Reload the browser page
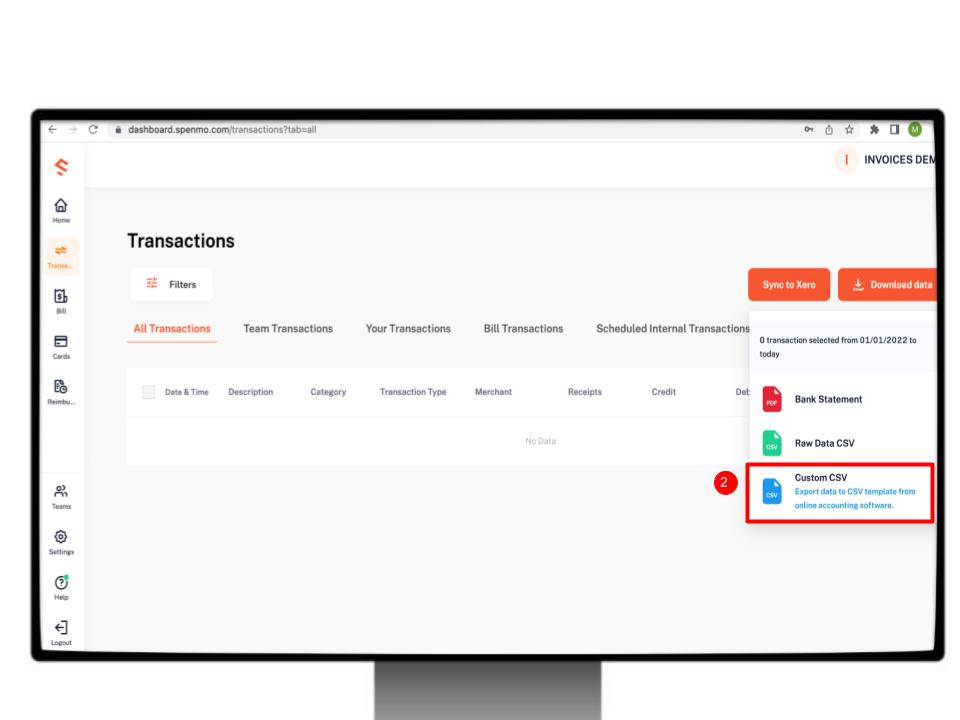This screenshot has width=960, height=720. tap(93, 129)
